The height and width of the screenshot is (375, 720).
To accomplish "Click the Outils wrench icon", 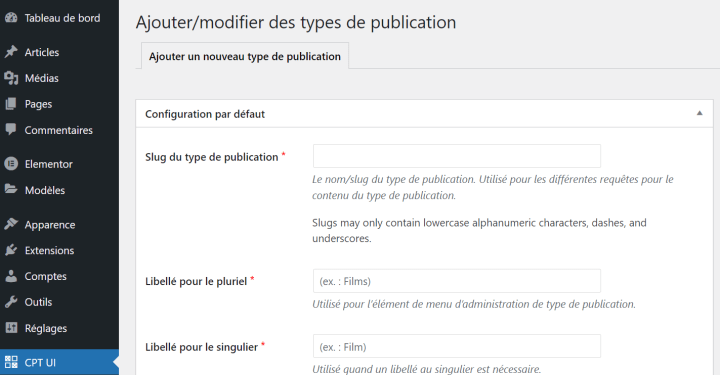I will (x=11, y=302).
